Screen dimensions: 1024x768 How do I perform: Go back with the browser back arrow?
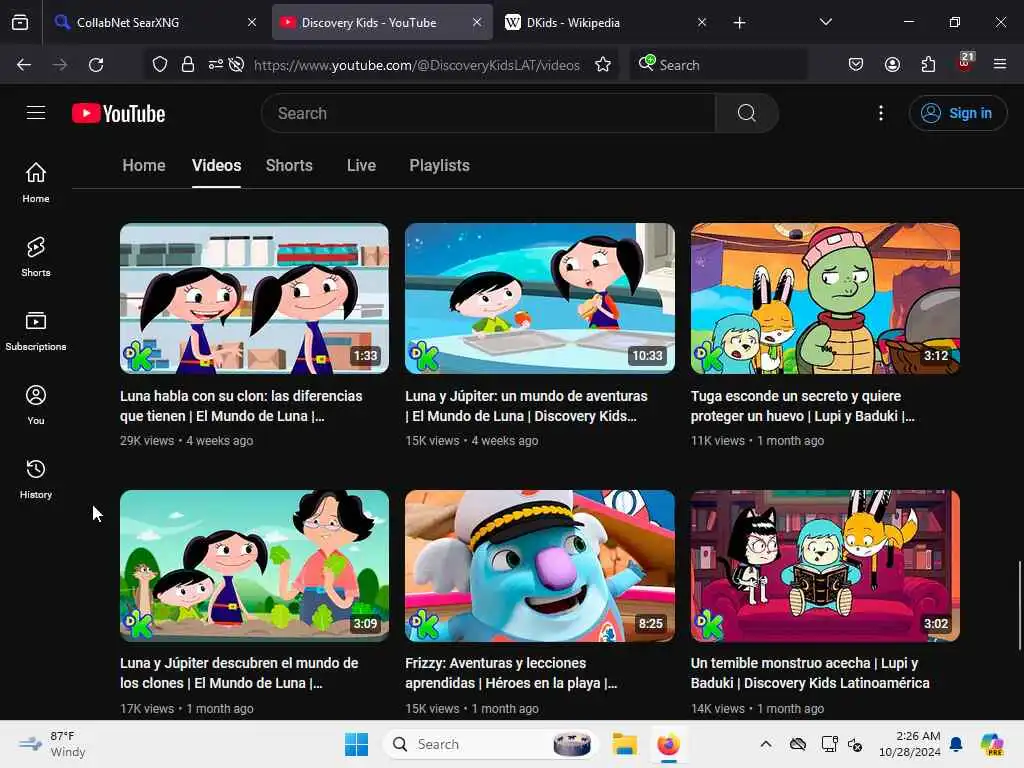pos(24,65)
